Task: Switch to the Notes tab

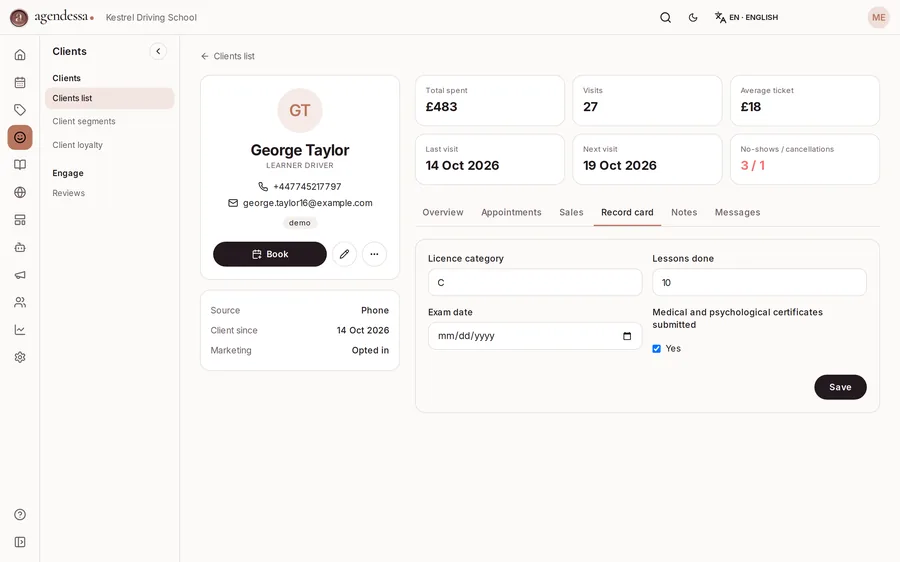Action: coord(684,212)
